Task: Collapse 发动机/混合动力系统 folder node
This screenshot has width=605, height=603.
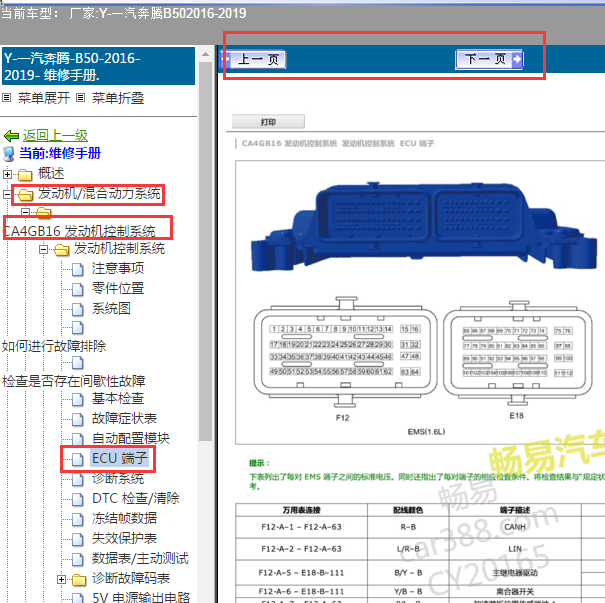Action: tap(7, 194)
